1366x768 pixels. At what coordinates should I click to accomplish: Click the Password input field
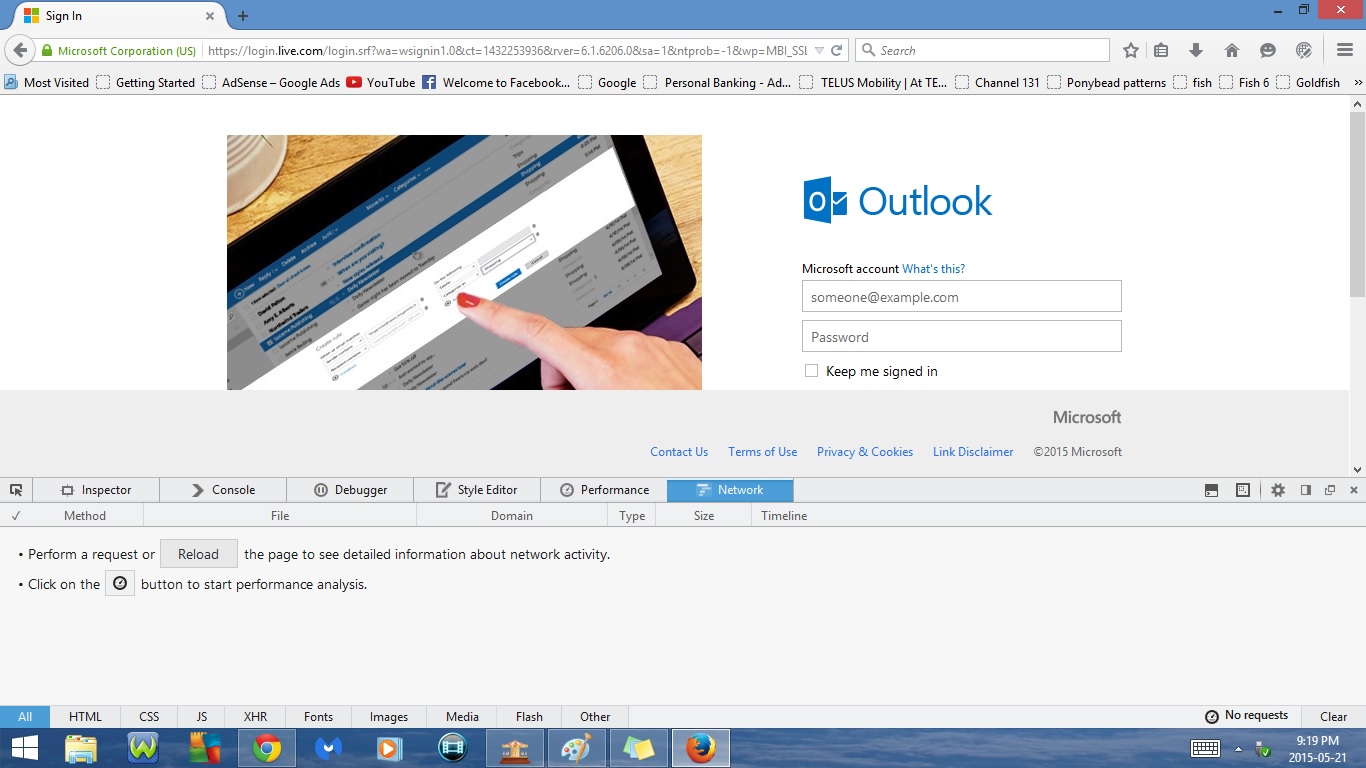(962, 337)
